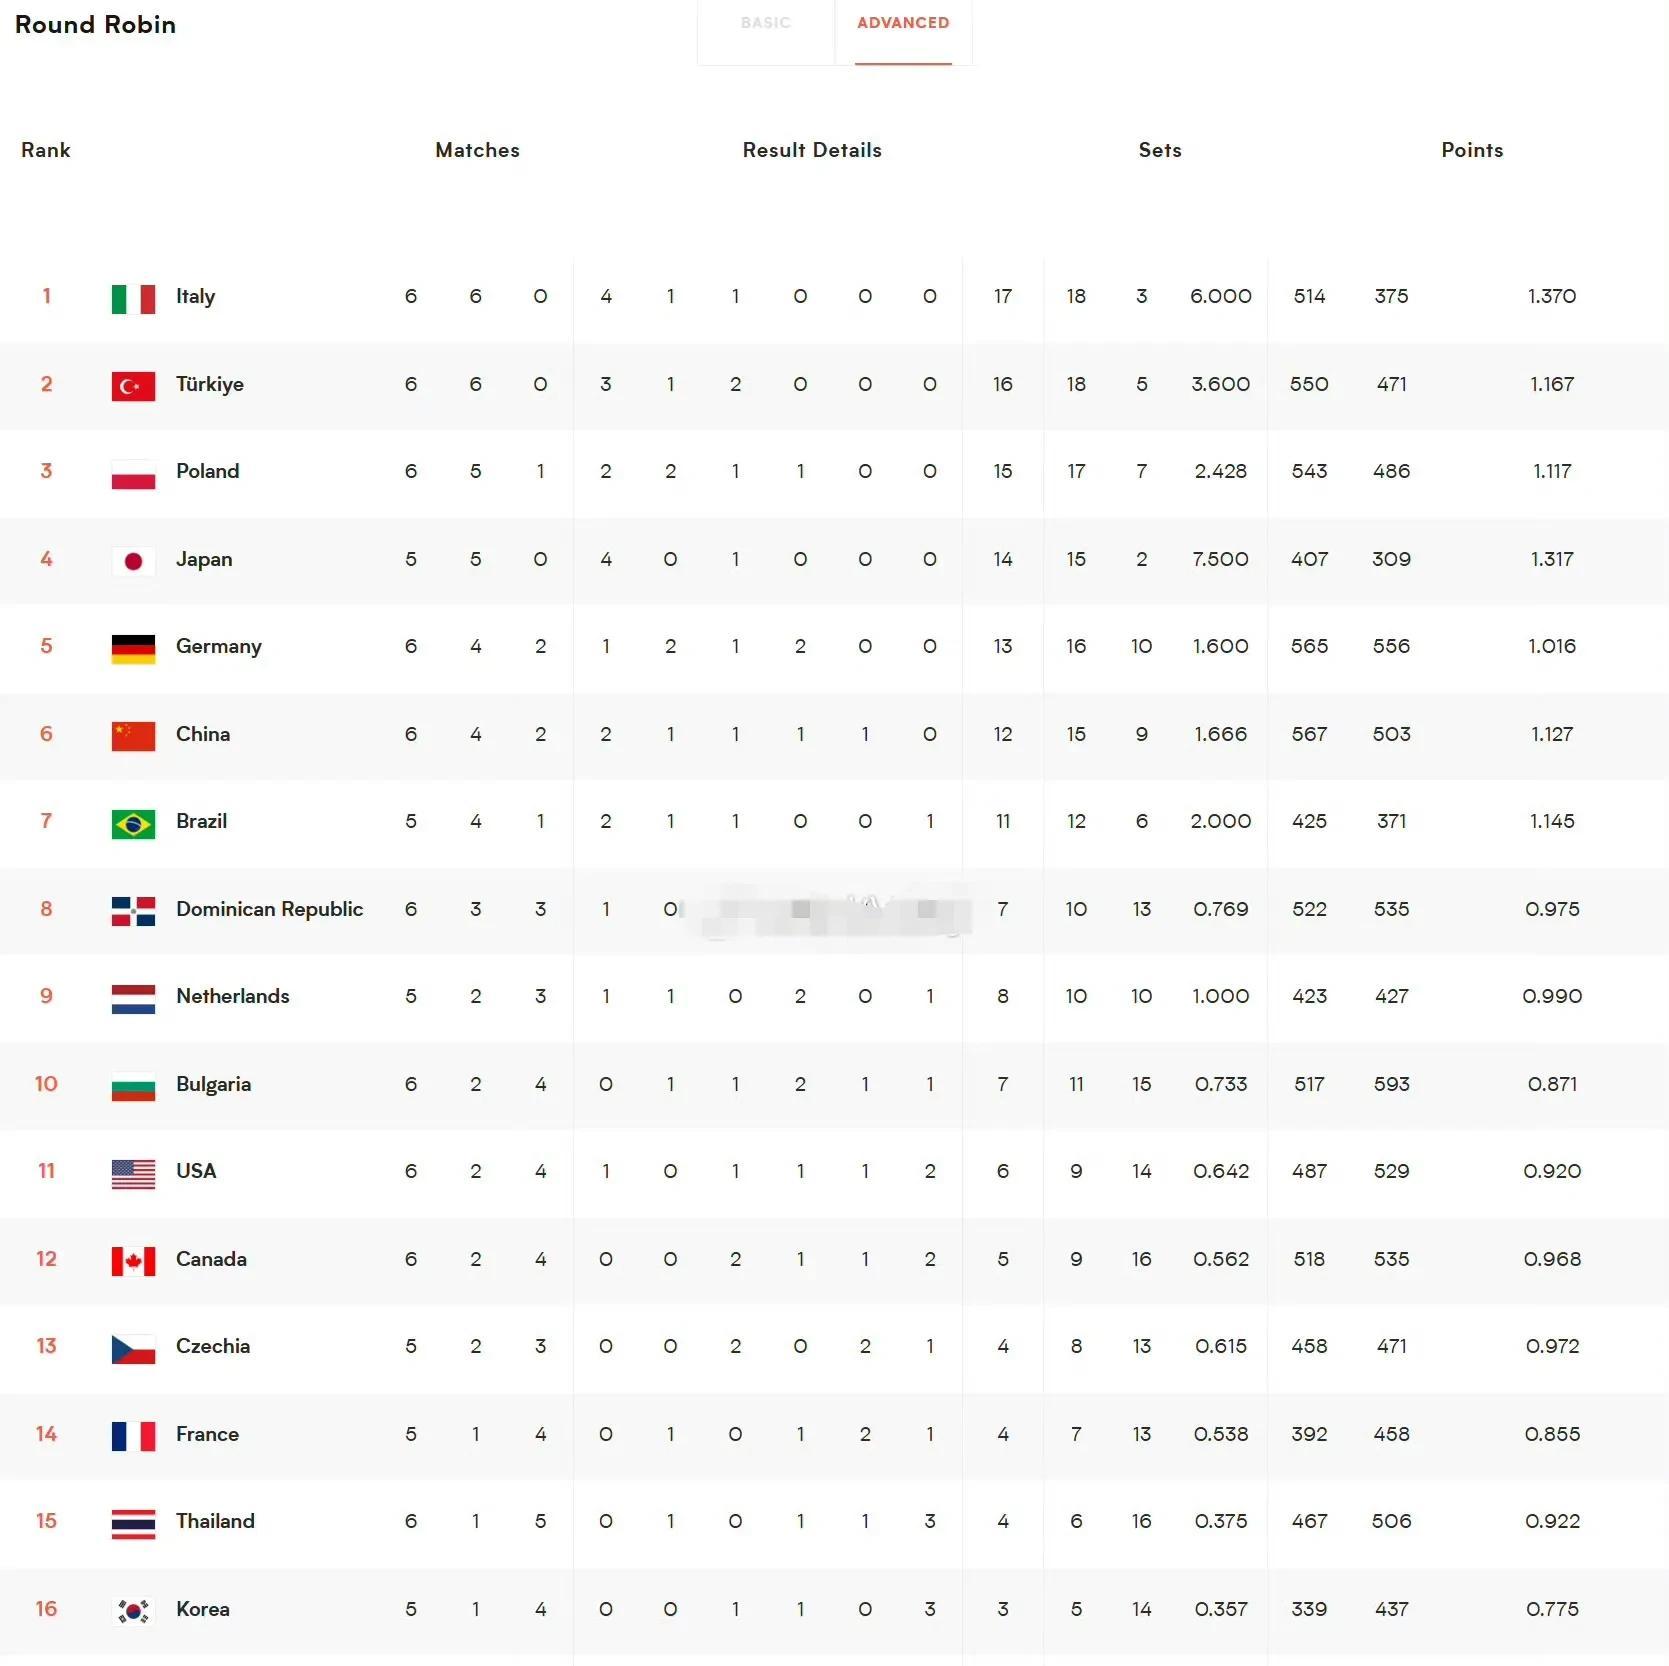
Task: Click the Korea flag icon
Action: (x=133, y=1611)
